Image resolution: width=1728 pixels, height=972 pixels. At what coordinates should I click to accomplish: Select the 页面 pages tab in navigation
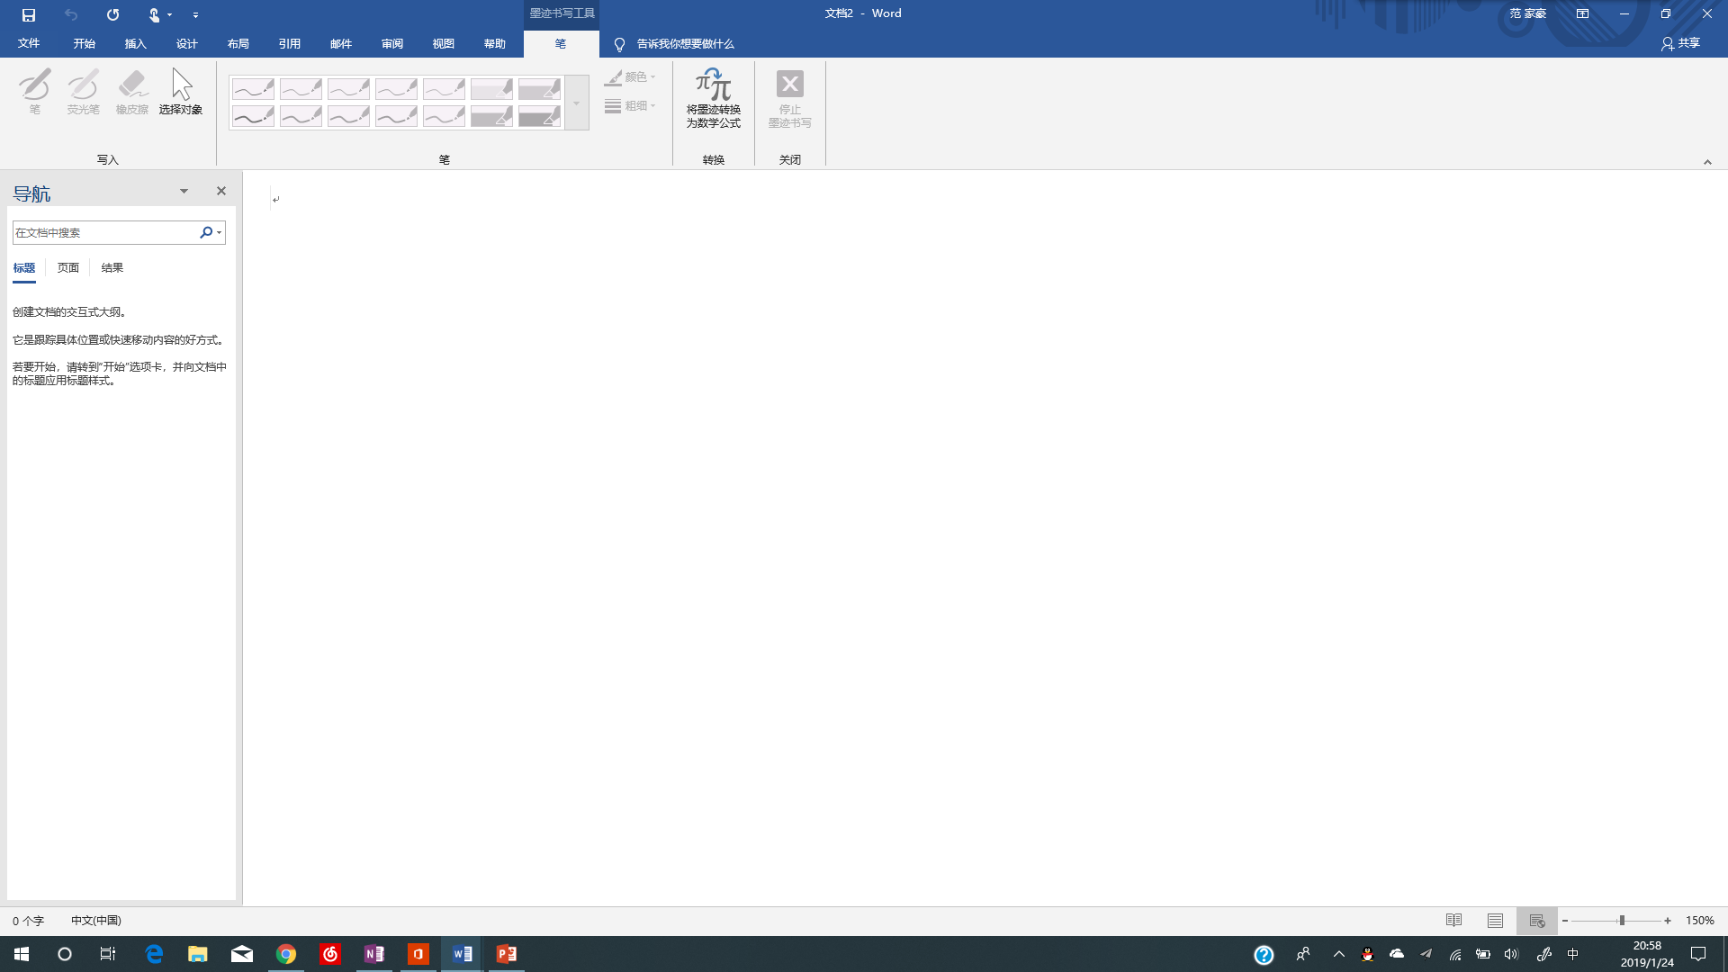coord(68,268)
